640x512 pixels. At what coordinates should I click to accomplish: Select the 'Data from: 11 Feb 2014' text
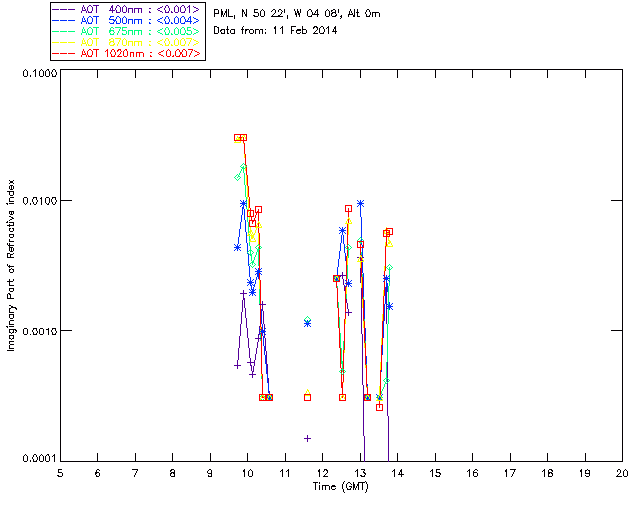point(275,30)
